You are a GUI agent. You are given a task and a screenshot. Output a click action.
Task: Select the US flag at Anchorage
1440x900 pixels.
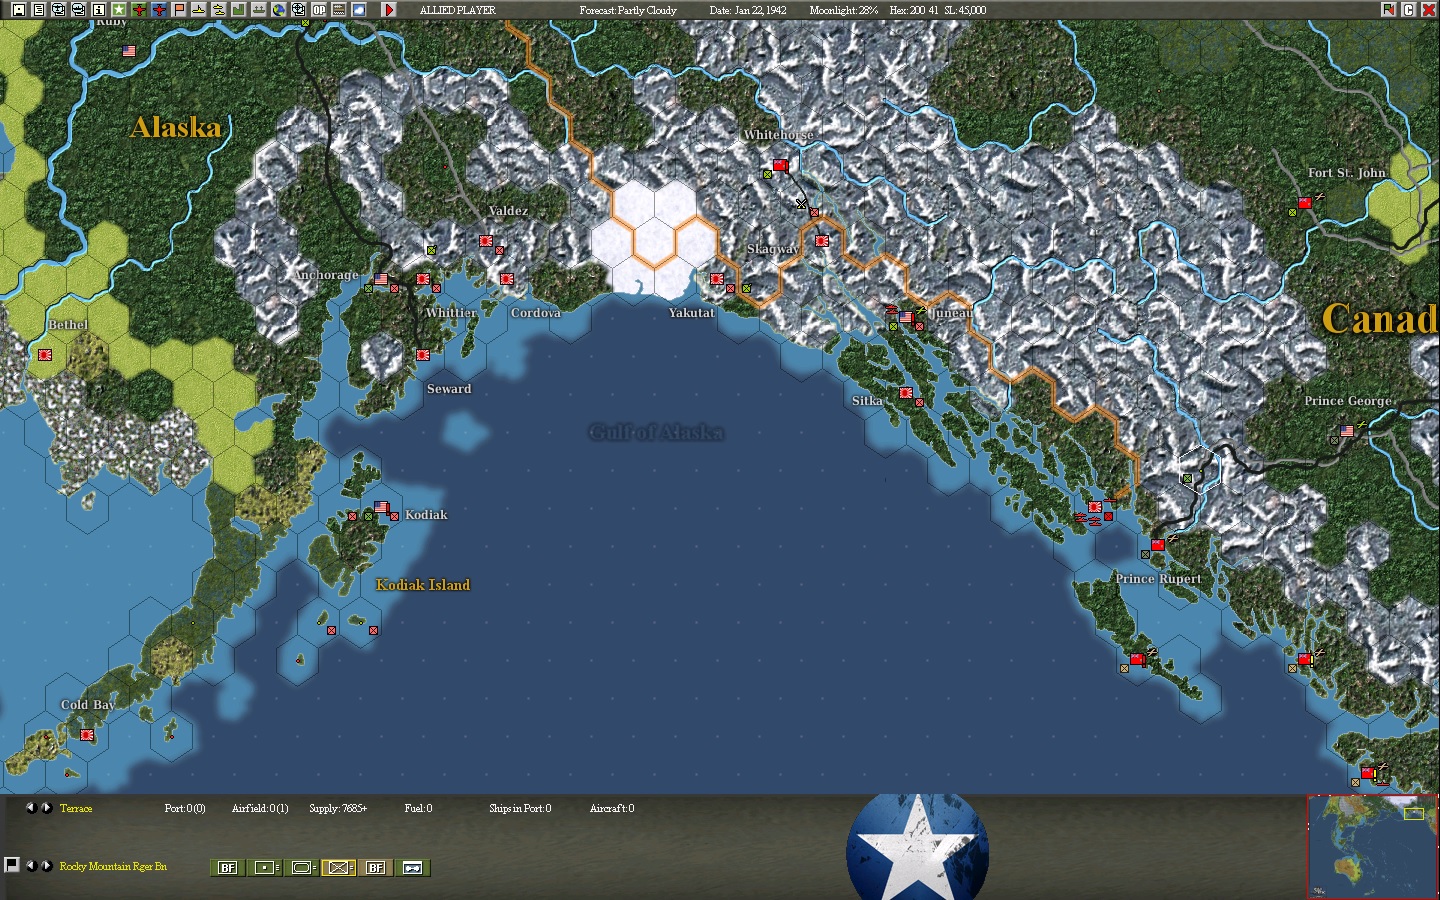[381, 279]
